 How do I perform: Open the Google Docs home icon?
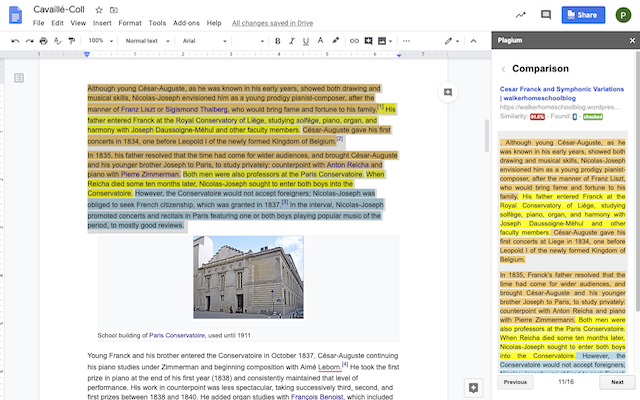tap(16, 16)
